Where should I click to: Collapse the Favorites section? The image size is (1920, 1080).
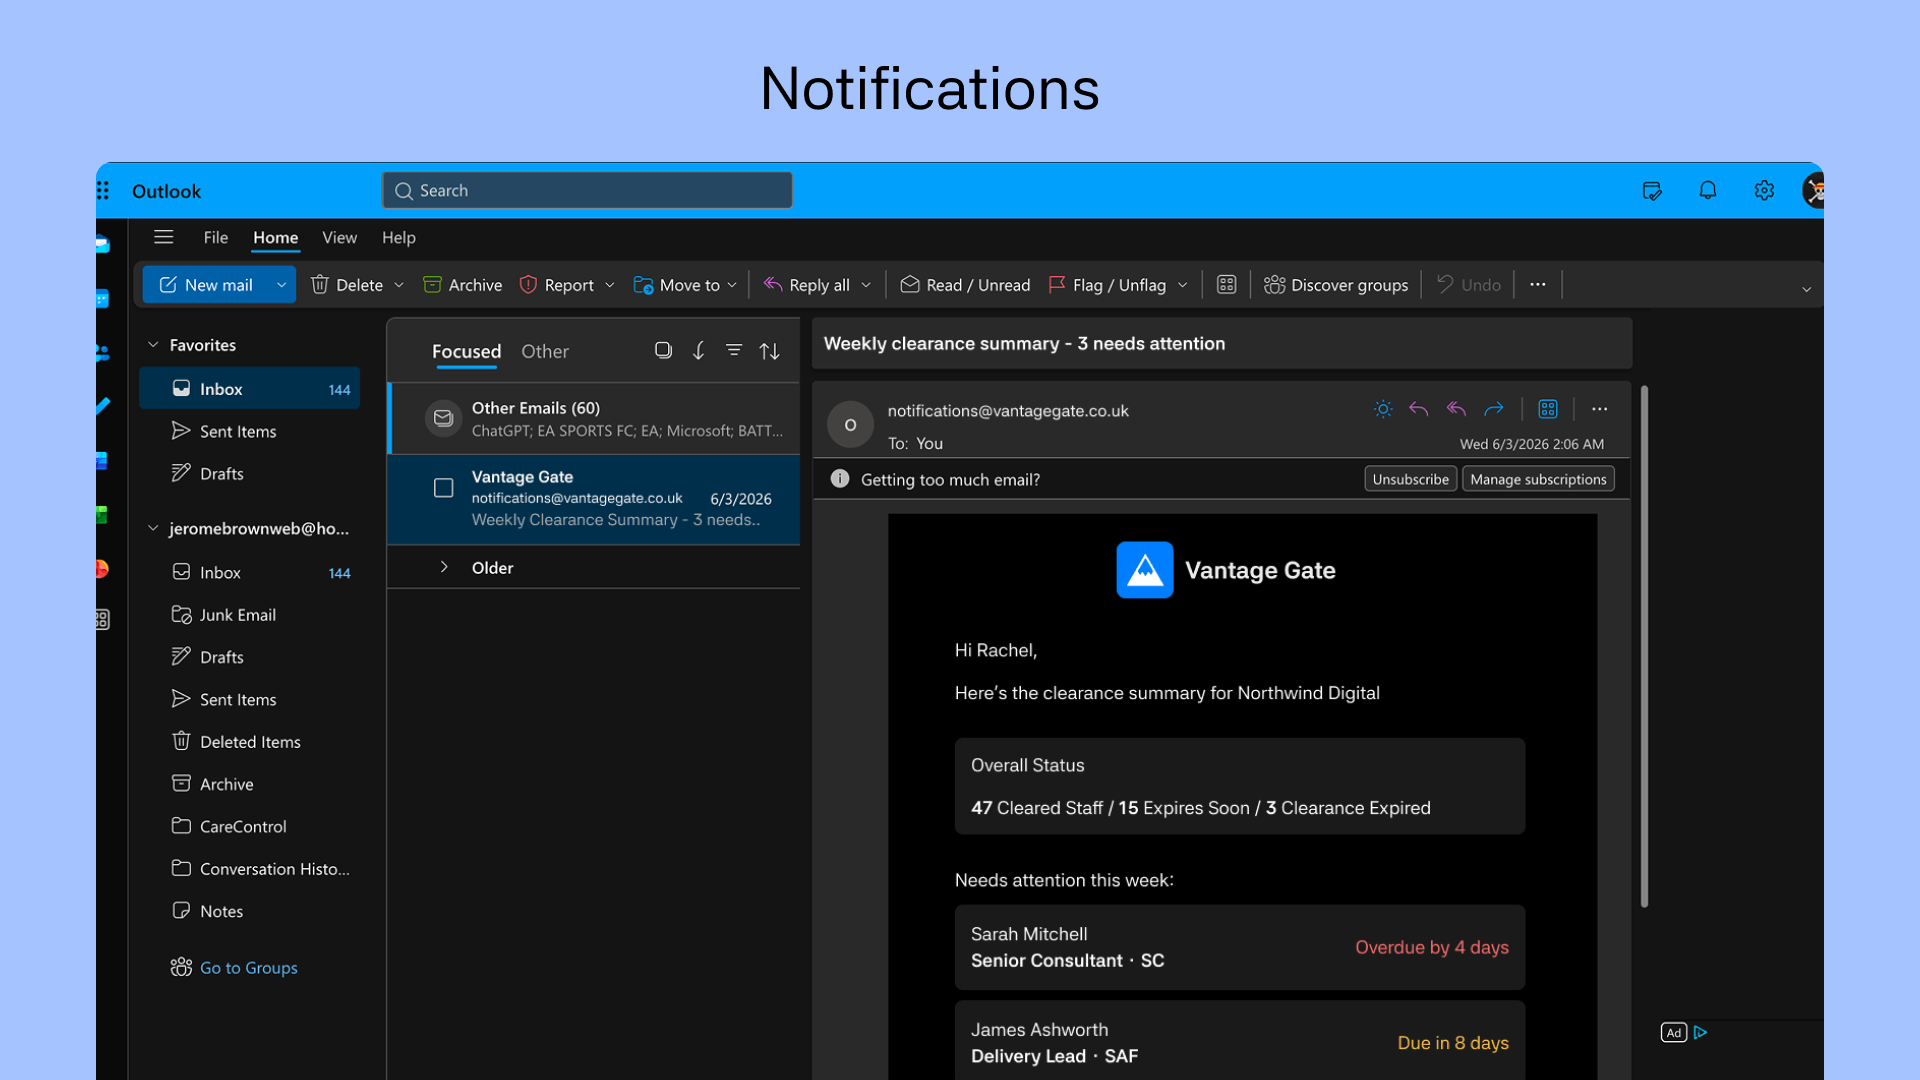coord(153,344)
